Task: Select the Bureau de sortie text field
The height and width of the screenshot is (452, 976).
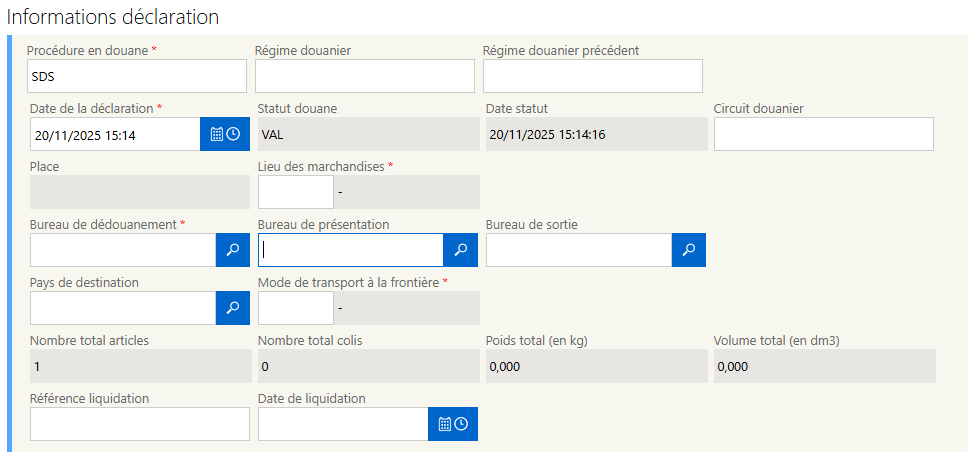Action: click(x=578, y=250)
